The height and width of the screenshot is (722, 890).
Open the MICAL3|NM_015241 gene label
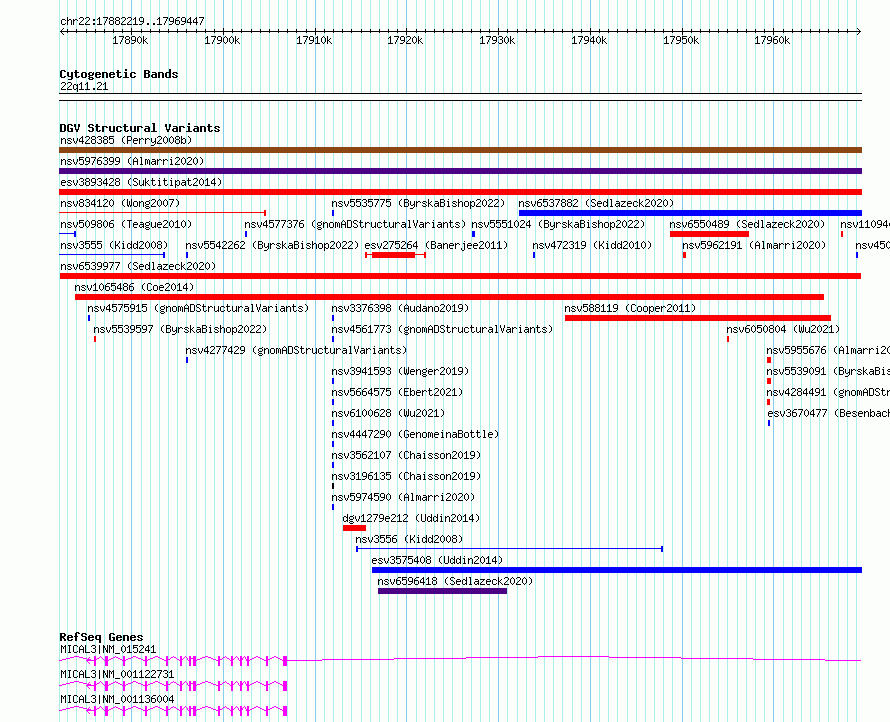pyautogui.click(x=108, y=649)
